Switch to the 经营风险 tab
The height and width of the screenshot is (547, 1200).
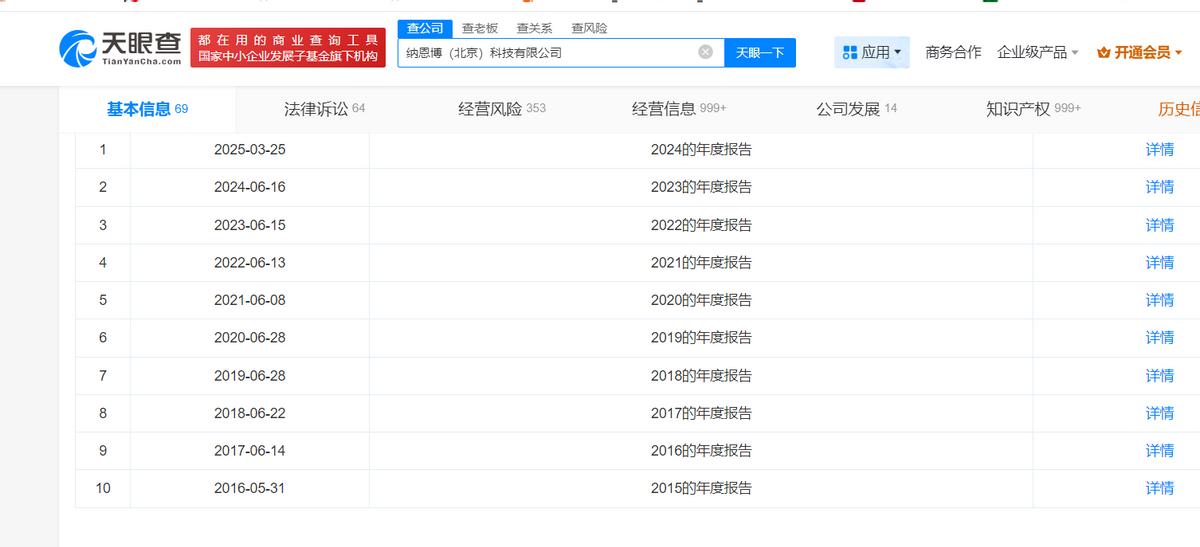tap(501, 109)
